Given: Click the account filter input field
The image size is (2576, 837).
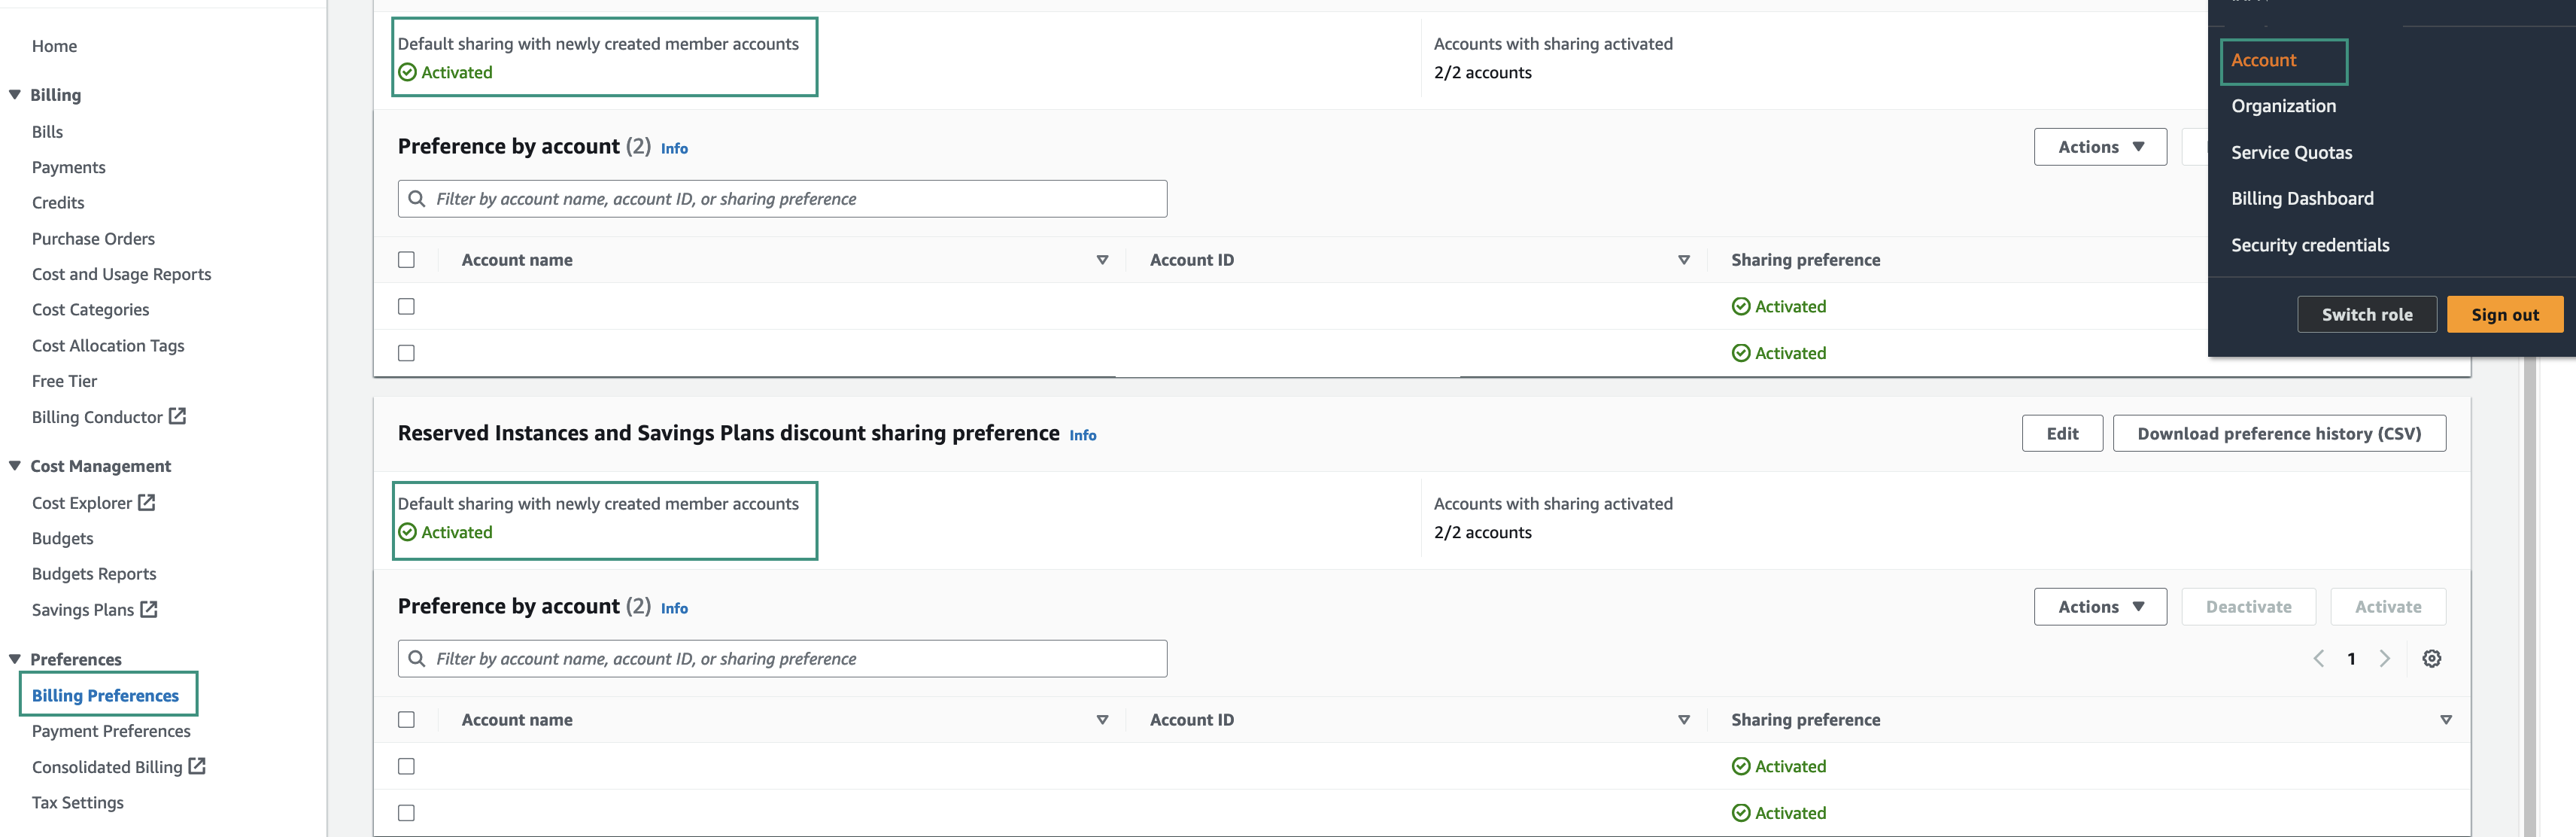Looking at the screenshot, I should point(781,658).
